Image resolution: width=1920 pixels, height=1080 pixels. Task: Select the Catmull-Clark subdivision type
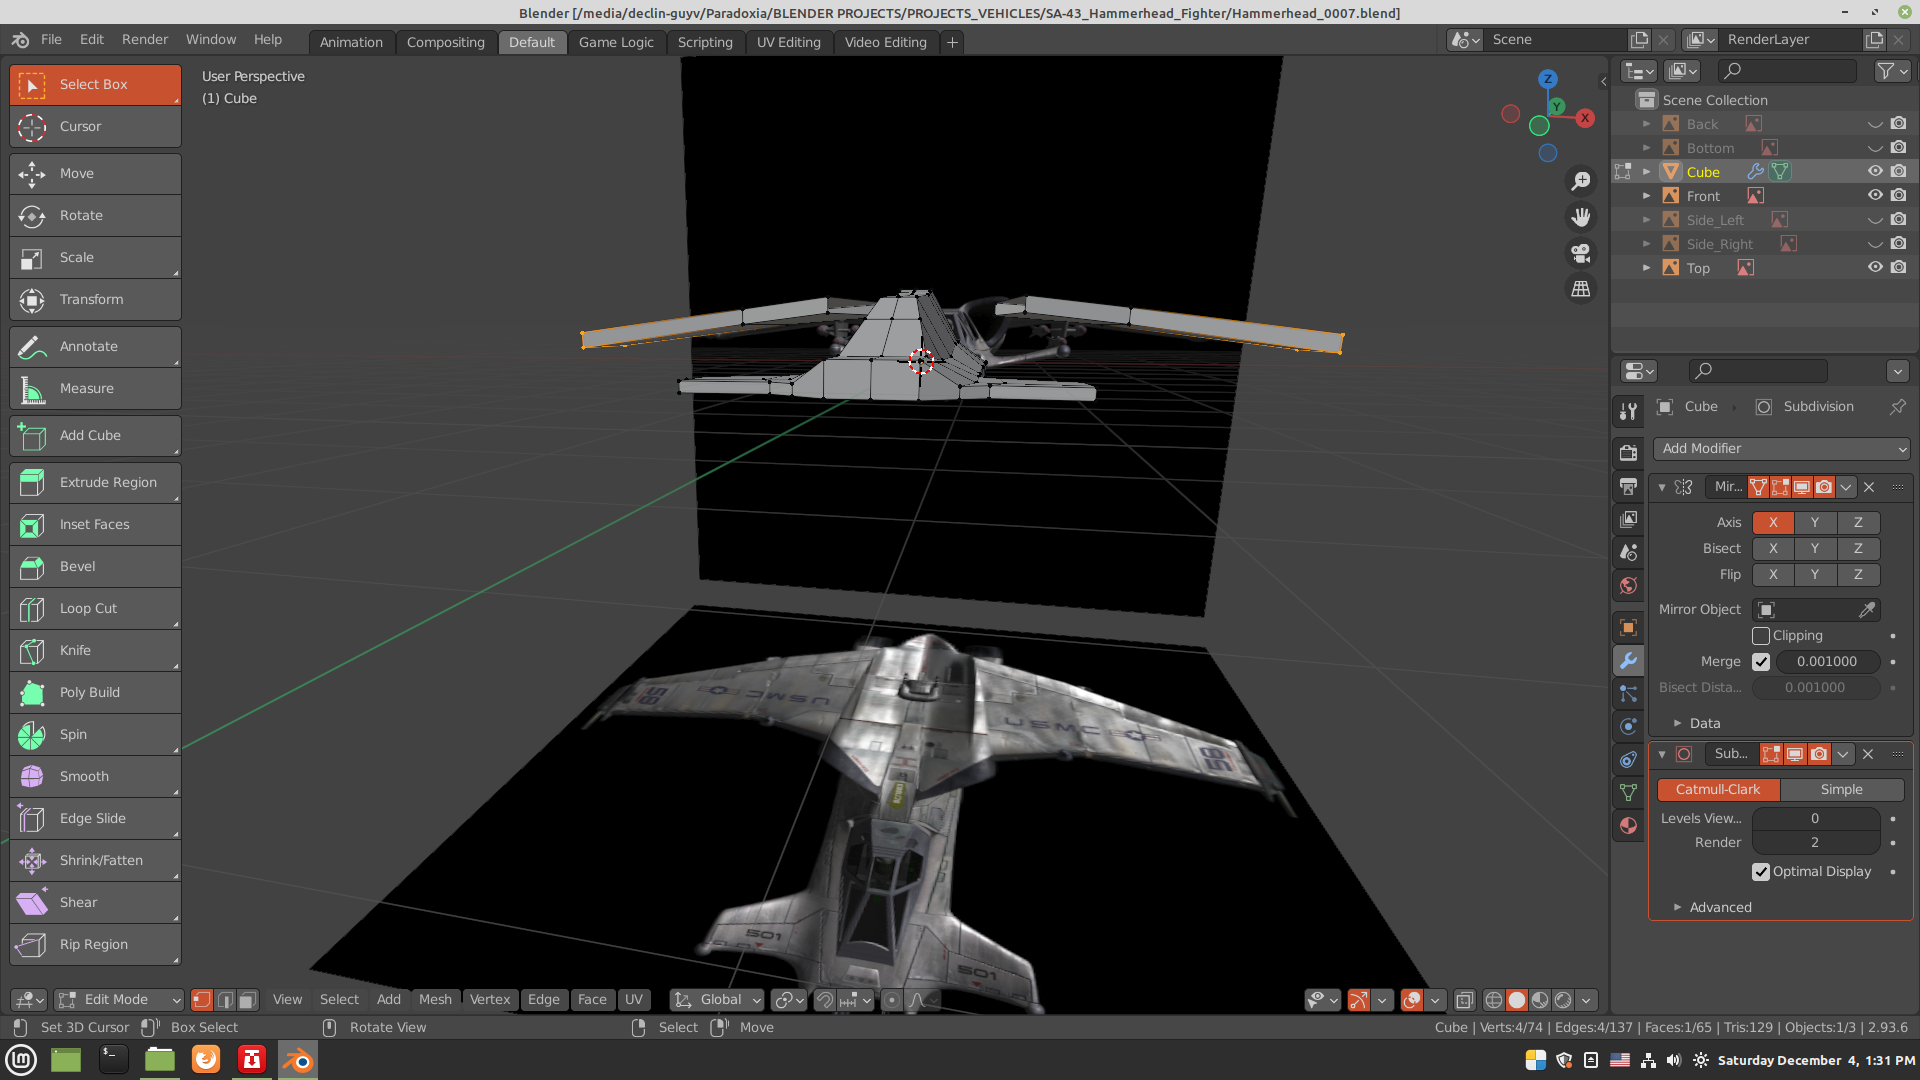click(1718, 790)
